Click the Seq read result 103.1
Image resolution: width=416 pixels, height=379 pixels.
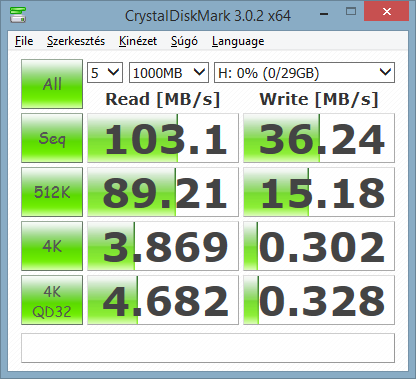(163, 138)
